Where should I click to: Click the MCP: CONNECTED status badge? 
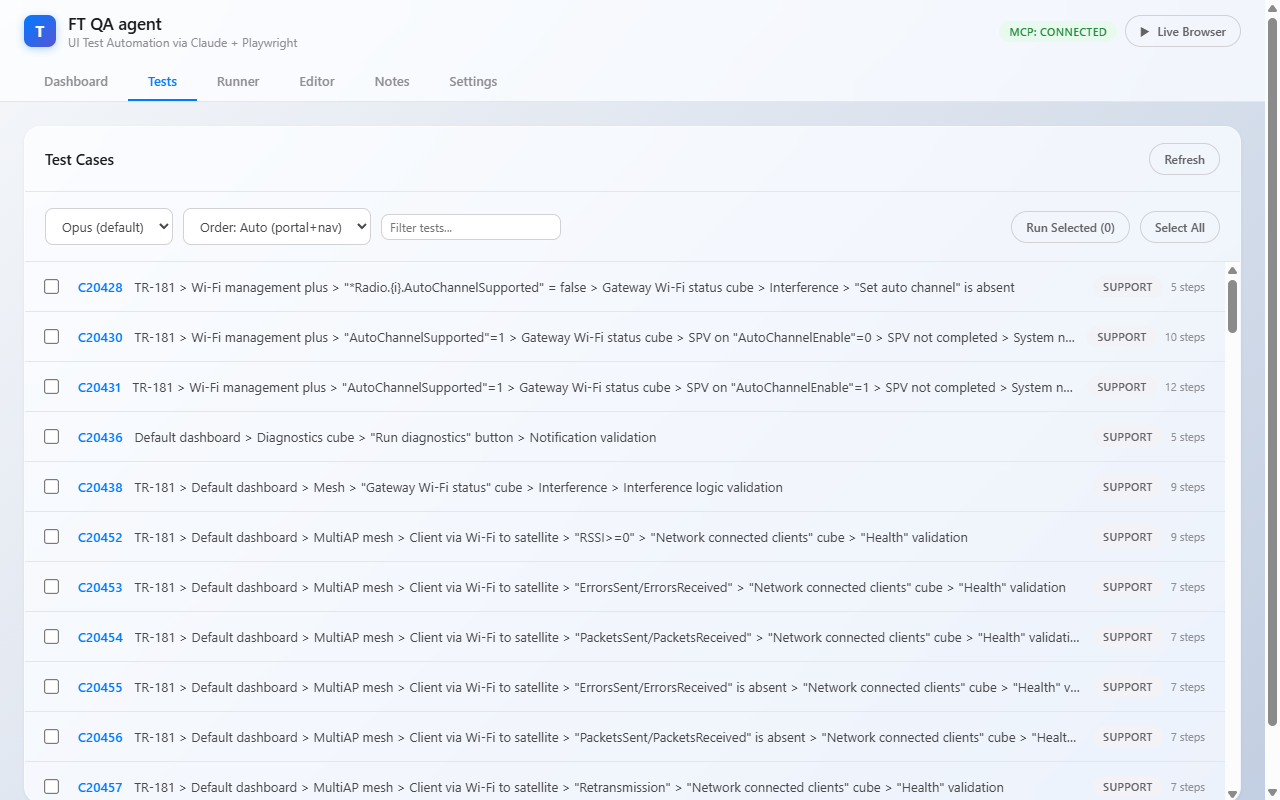tap(1058, 32)
